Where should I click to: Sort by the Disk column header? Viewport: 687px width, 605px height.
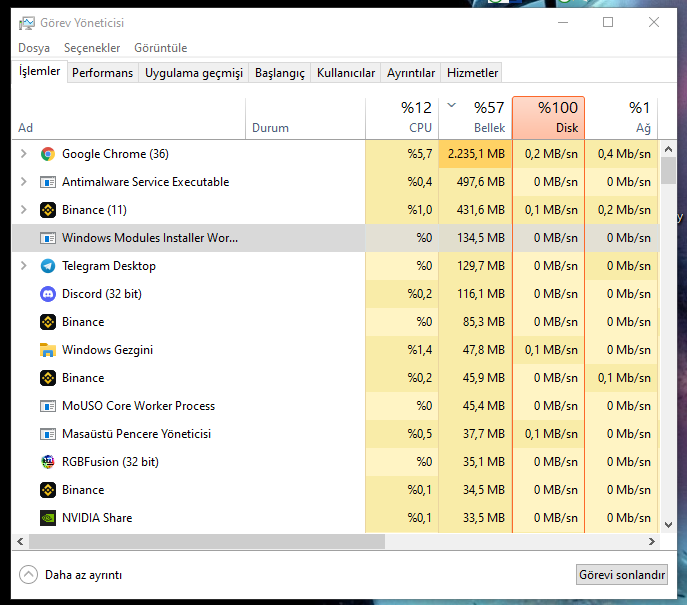click(x=549, y=118)
